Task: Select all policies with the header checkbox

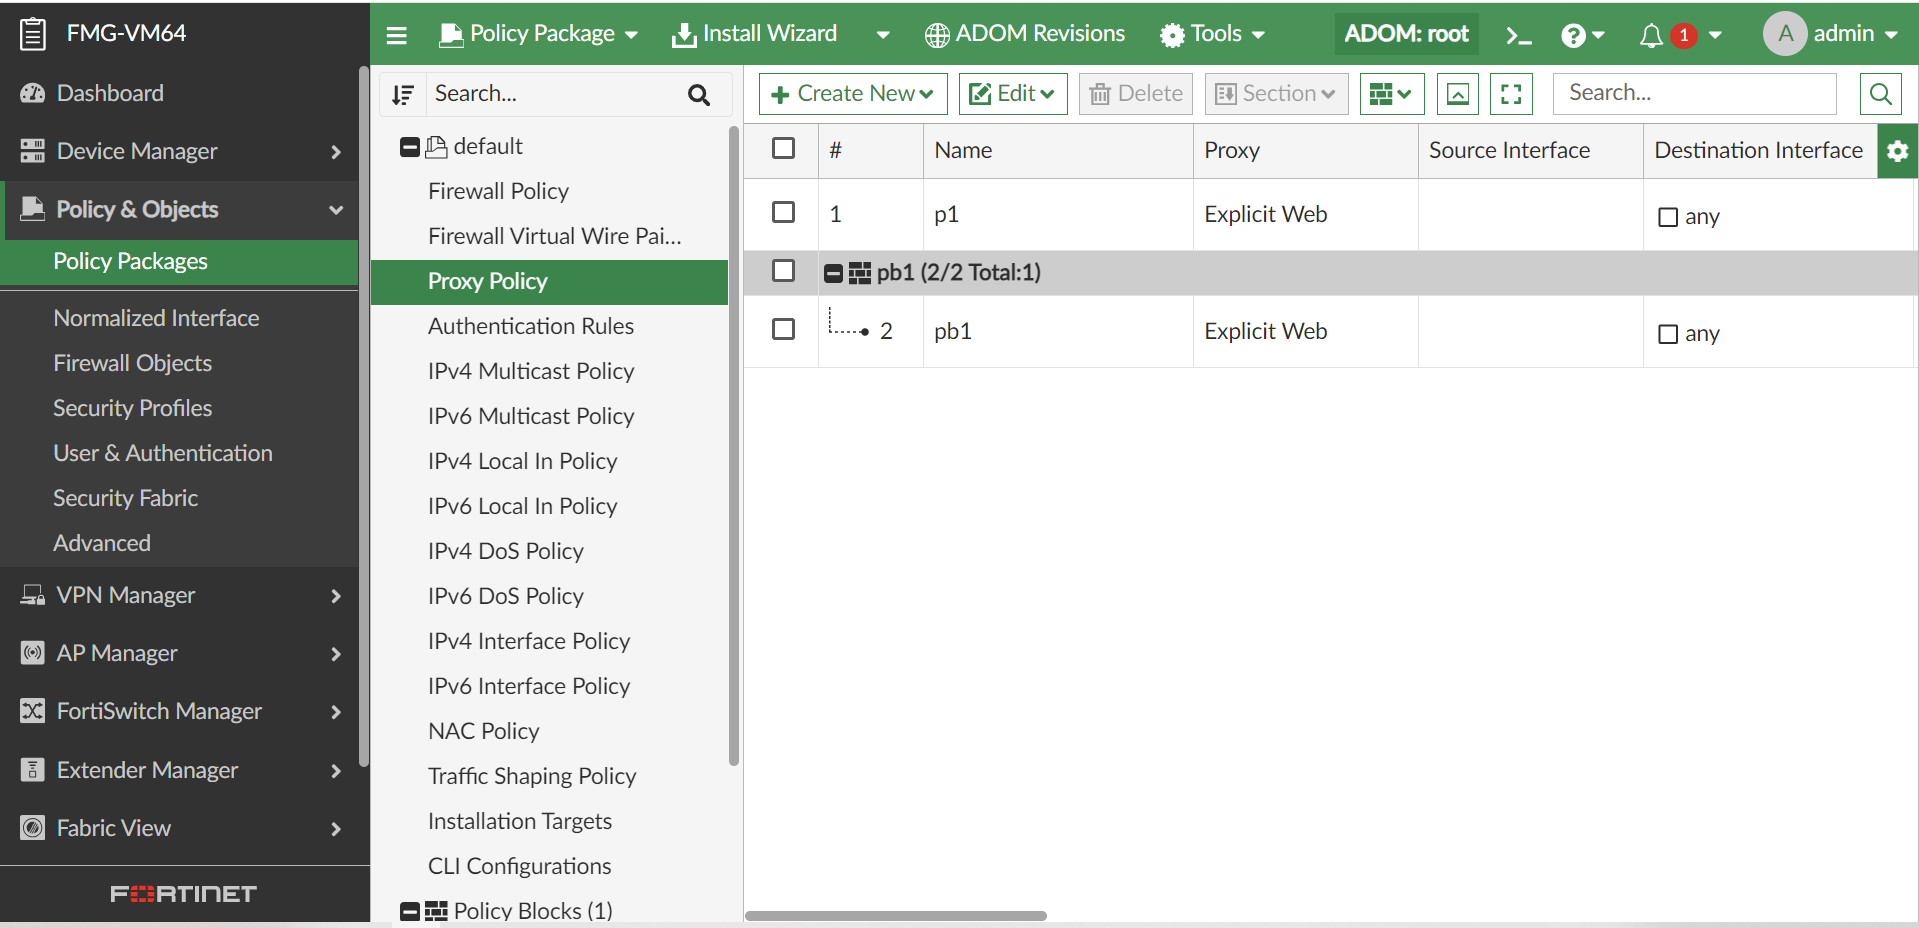Action: [x=783, y=147]
